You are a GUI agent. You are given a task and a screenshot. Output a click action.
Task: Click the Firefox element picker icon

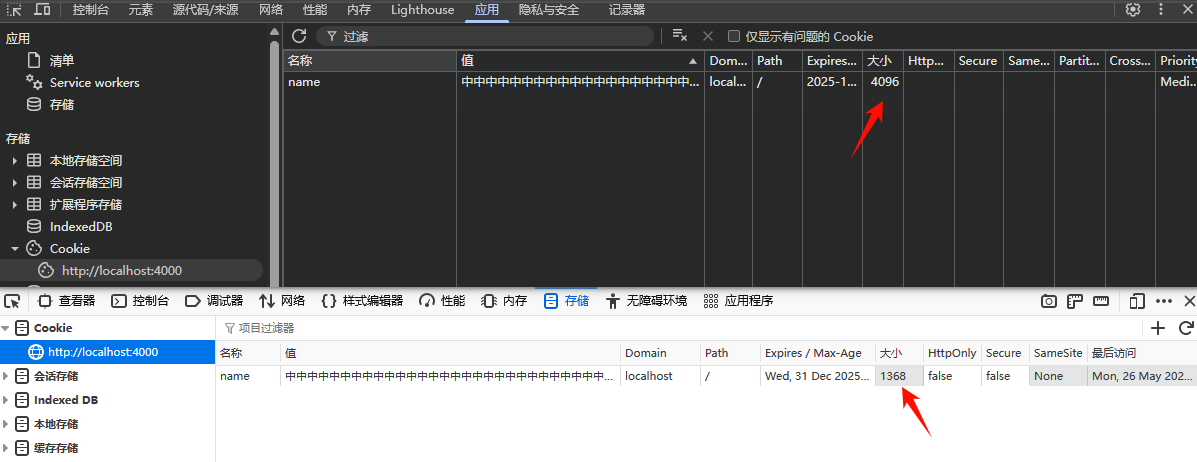click(13, 301)
